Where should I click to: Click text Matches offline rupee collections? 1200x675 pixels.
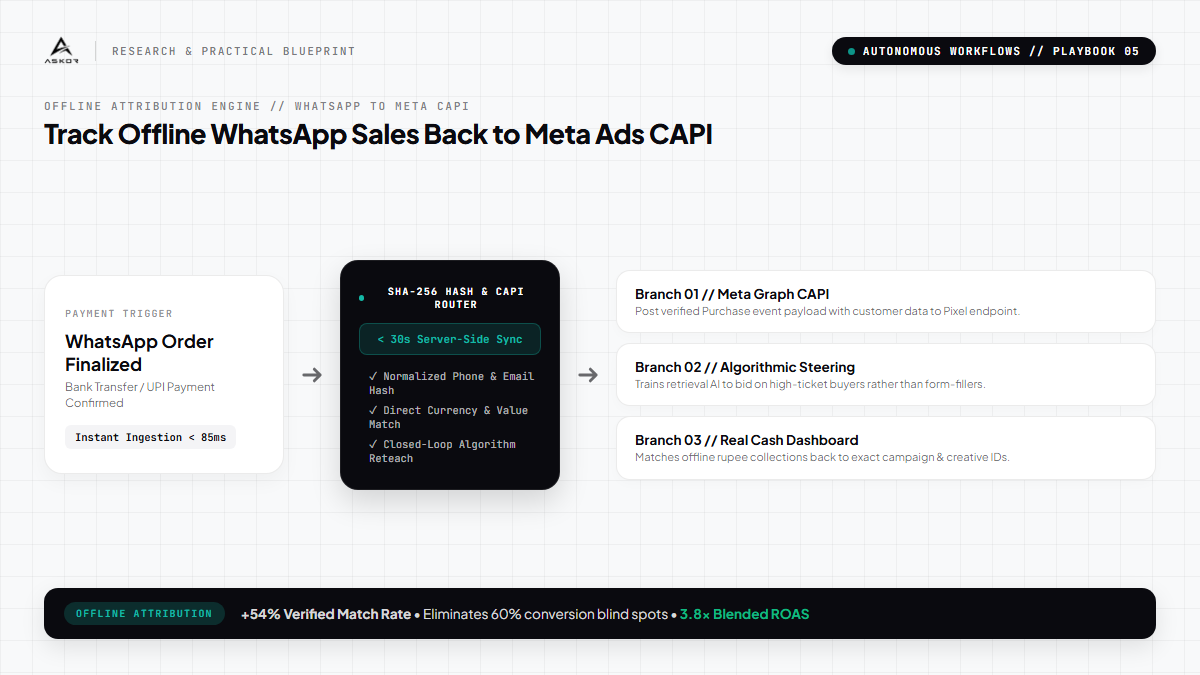click(822, 457)
